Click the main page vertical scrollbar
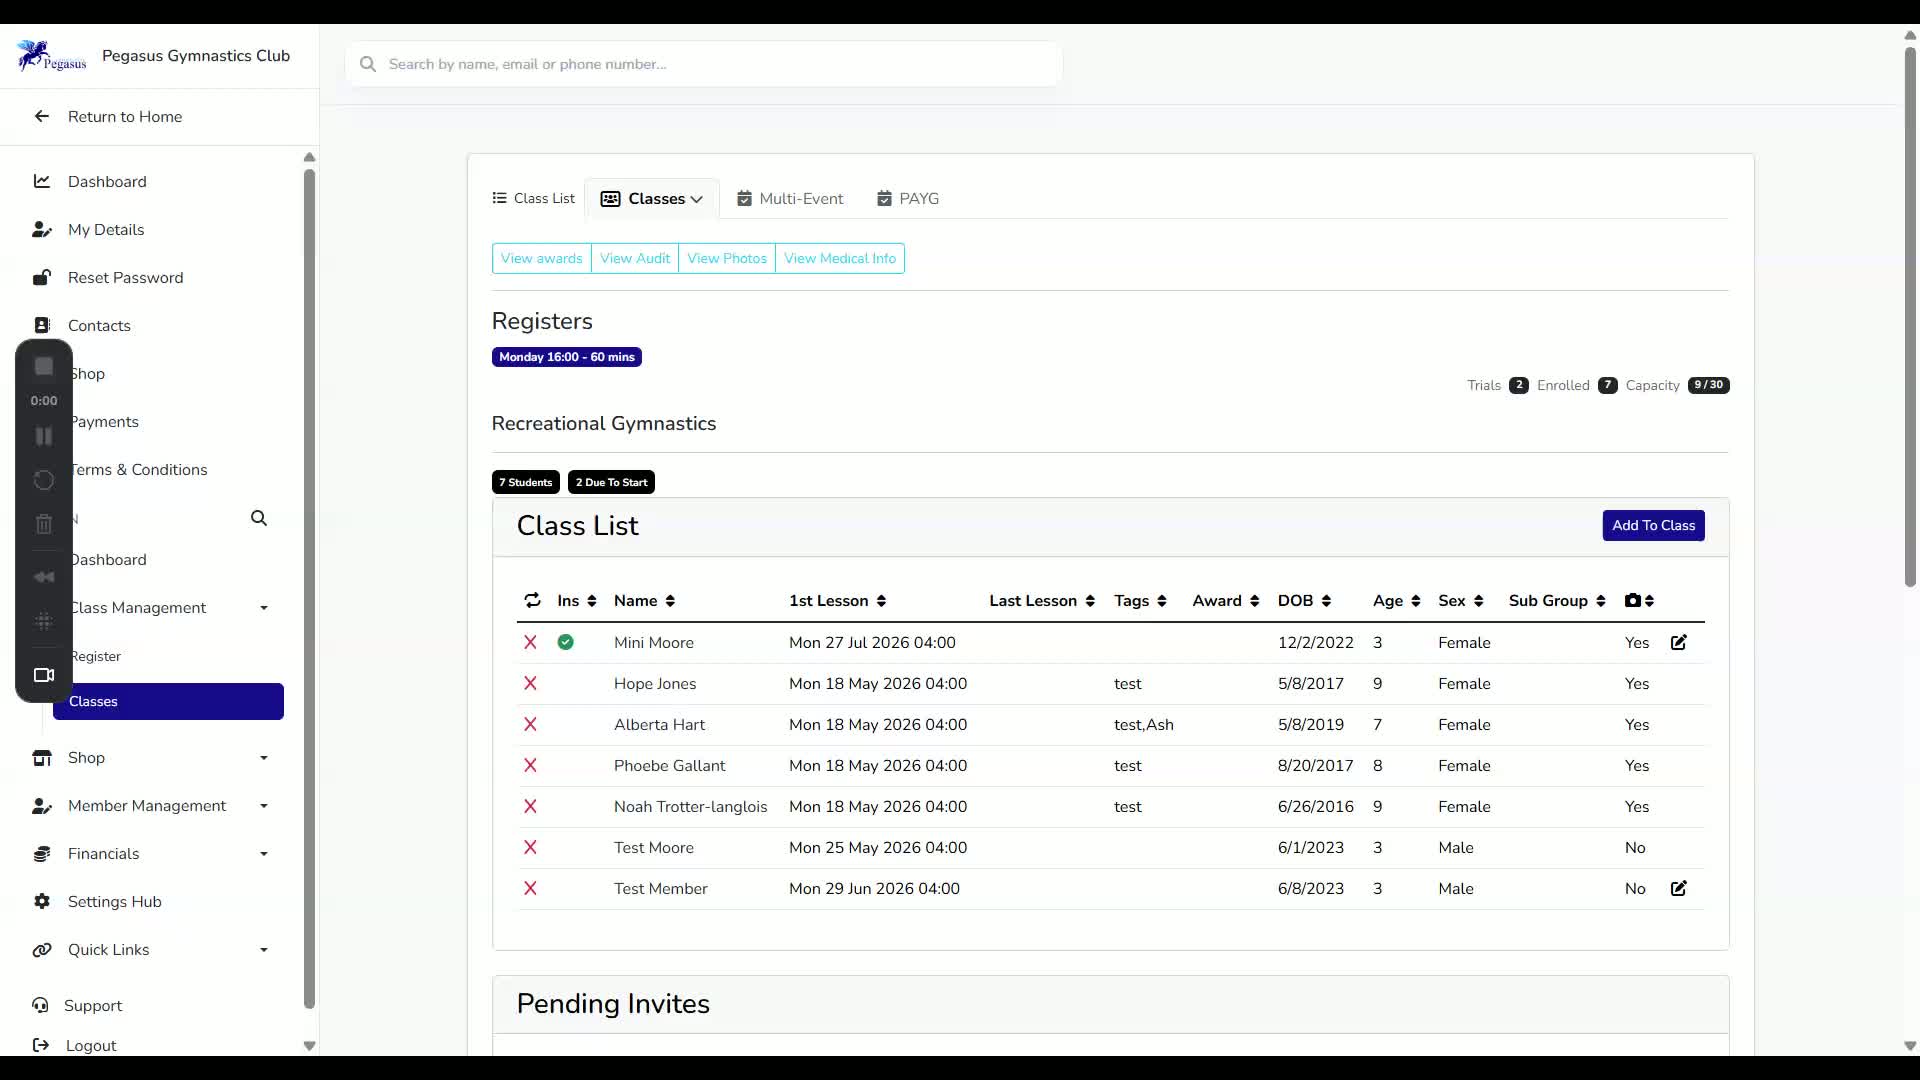The height and width of the screenshot is (1080, 1920). pyautogui.click(x=1910, y=317)
